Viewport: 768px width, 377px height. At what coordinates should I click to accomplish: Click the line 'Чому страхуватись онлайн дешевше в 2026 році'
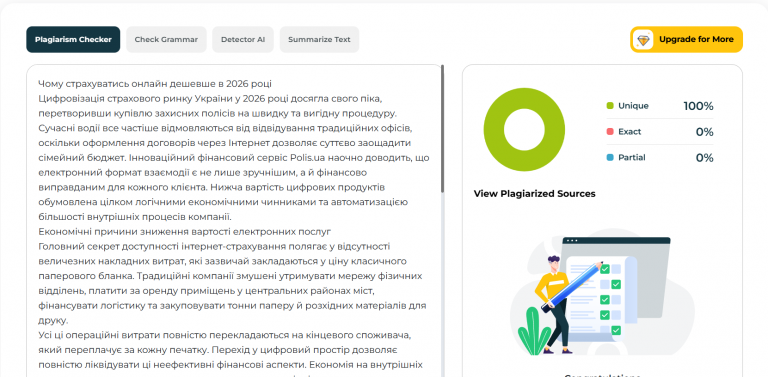[154, 84]
